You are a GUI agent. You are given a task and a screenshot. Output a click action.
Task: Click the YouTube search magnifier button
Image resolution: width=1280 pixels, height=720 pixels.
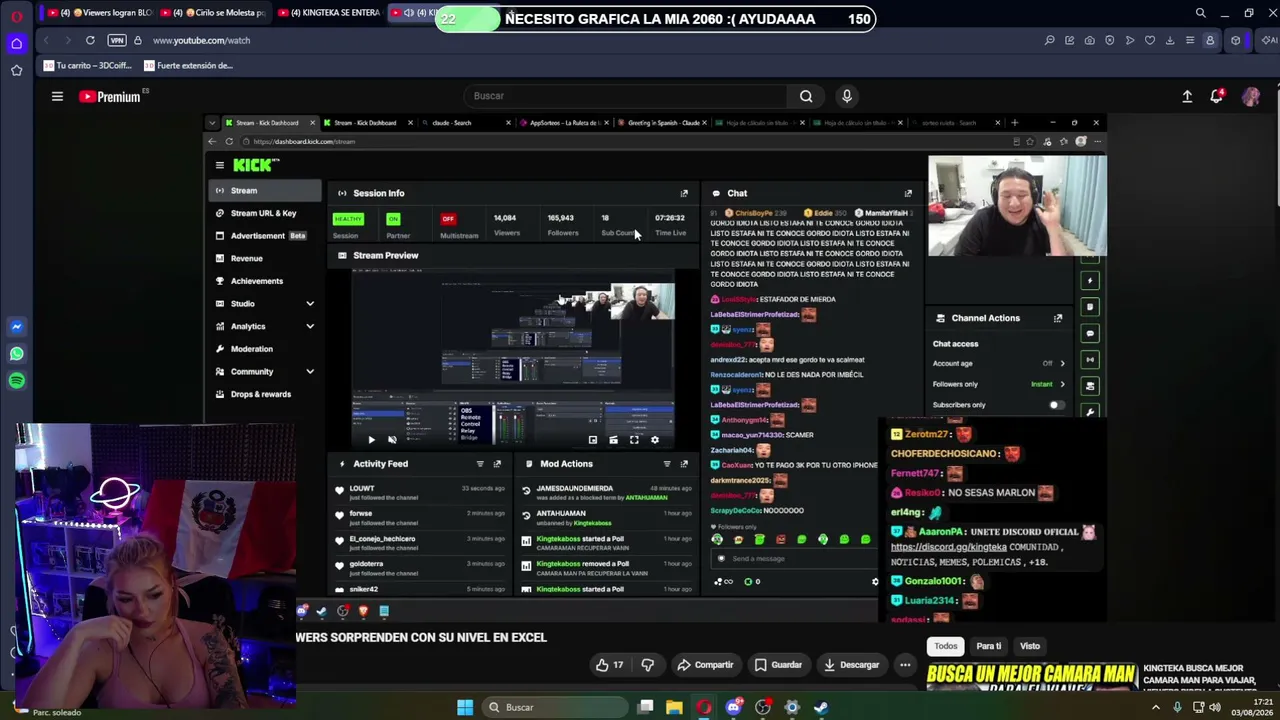806,96
